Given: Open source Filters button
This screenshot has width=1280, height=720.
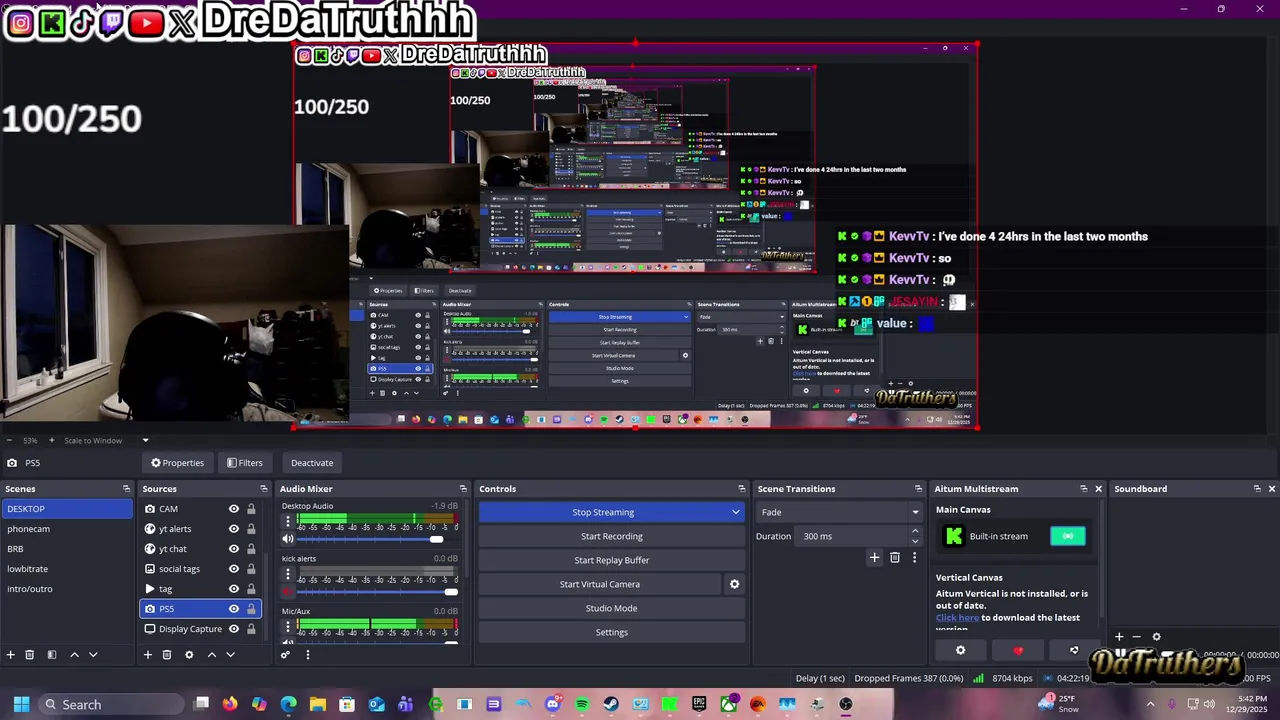Looking at the screenshot, I should 244,463.
